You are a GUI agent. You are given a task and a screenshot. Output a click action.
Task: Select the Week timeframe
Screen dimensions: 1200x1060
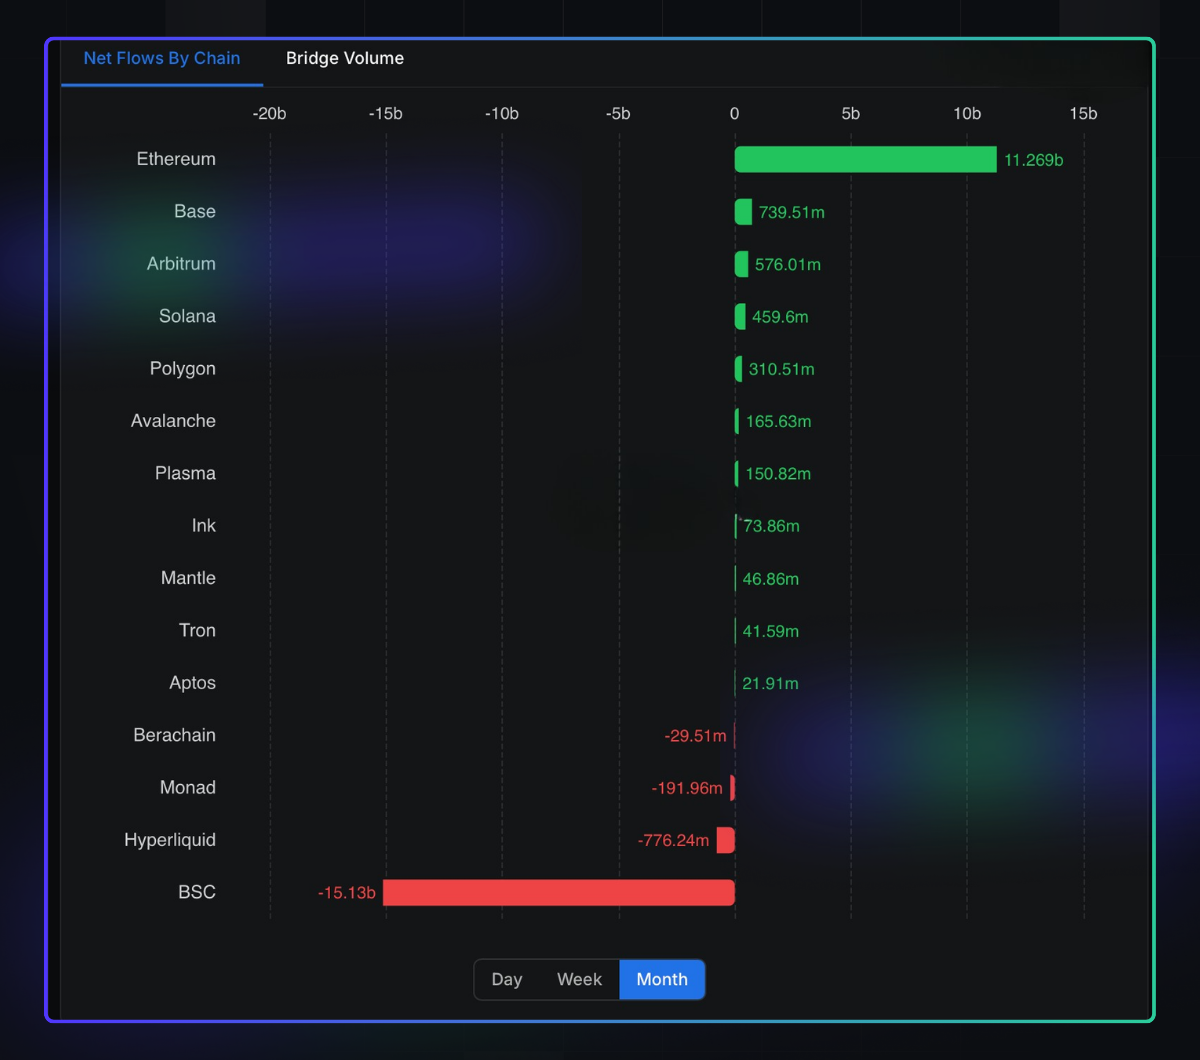click(x=579, y=979)
